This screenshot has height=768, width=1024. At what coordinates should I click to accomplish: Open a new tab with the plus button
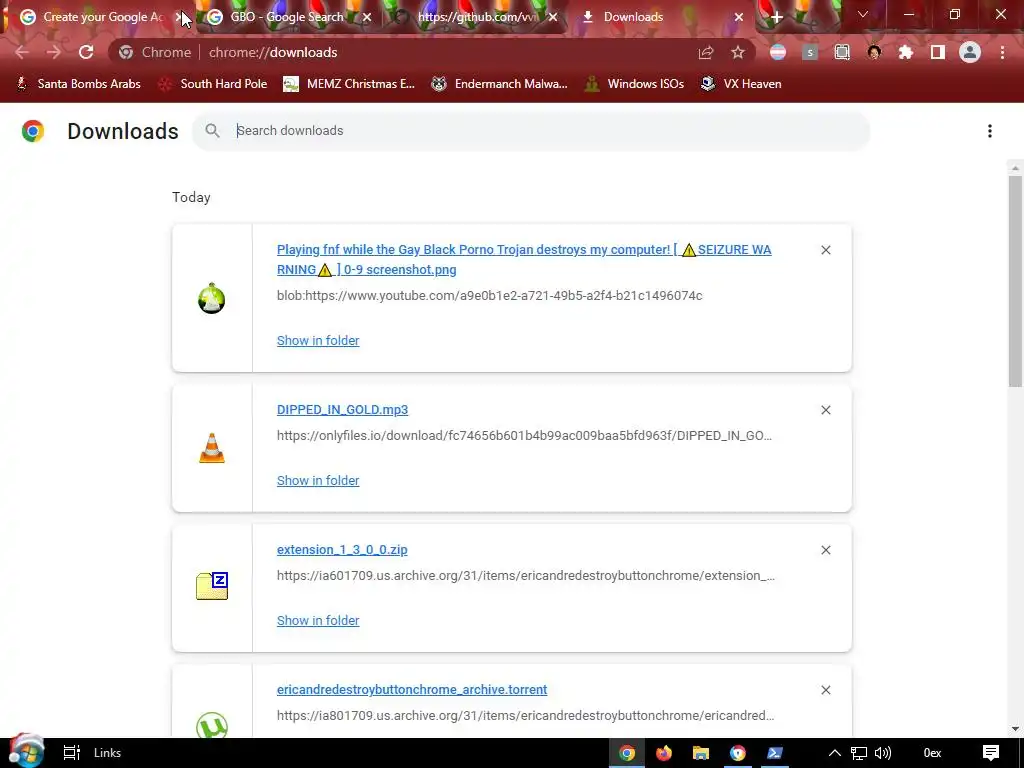pos(776,17)
